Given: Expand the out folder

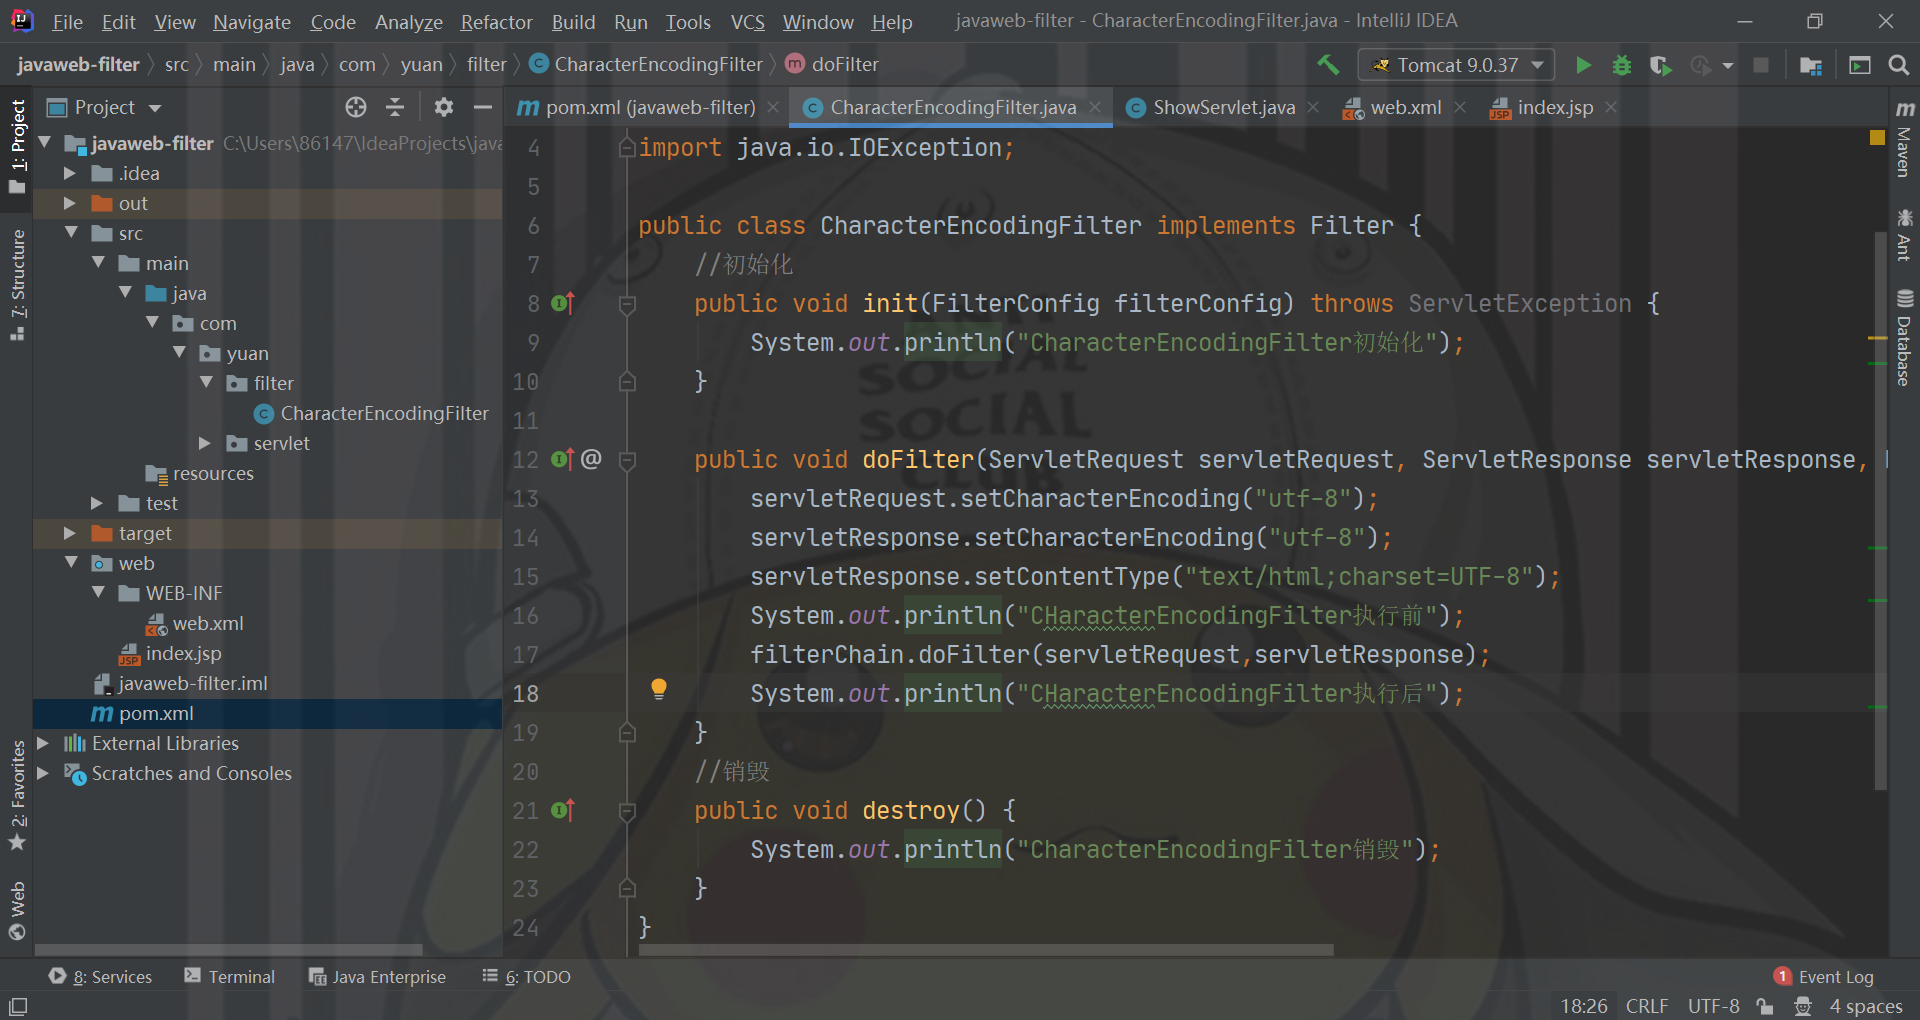Looking at the screenshot, I should click(70, 203).
